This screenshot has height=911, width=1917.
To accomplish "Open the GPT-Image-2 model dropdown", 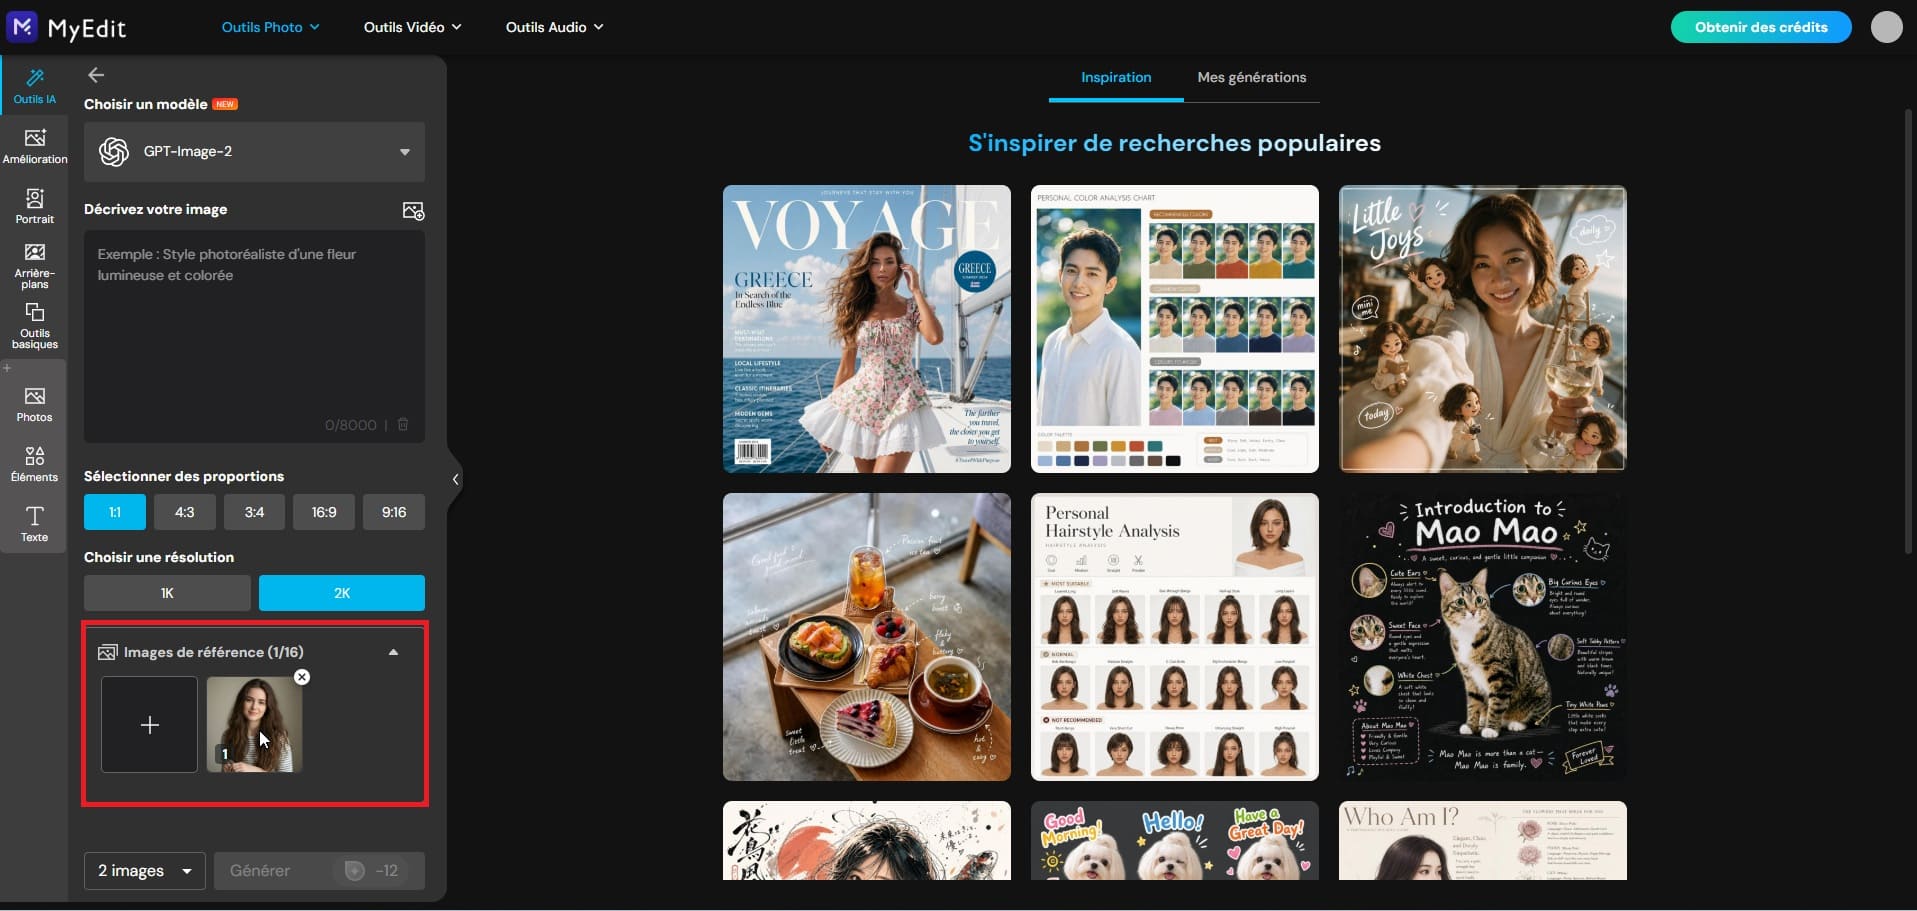I will tap(254, 152).
